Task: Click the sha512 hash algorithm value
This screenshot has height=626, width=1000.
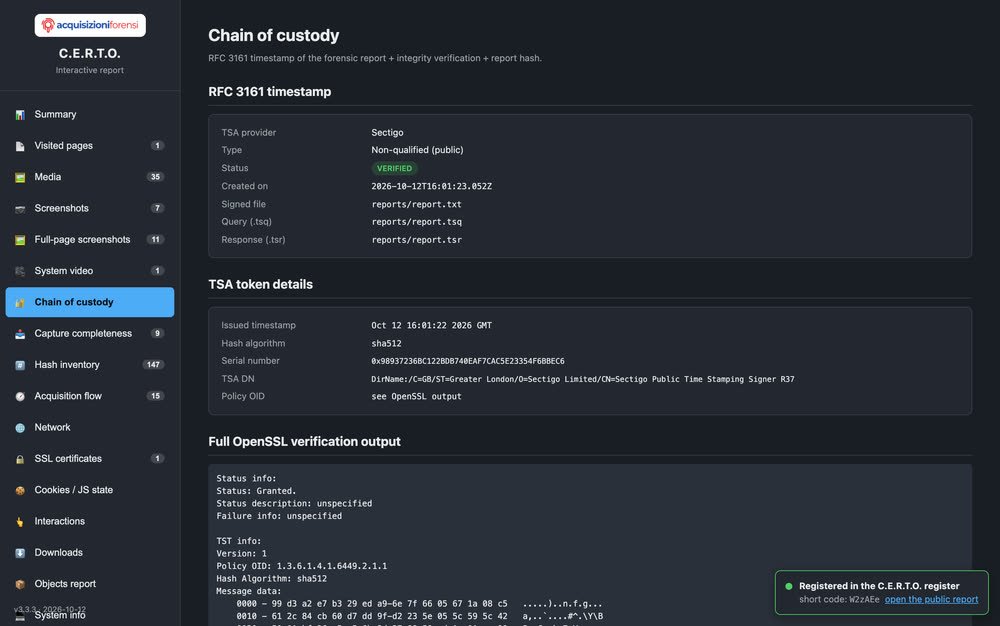Action: tap(386, 343)
